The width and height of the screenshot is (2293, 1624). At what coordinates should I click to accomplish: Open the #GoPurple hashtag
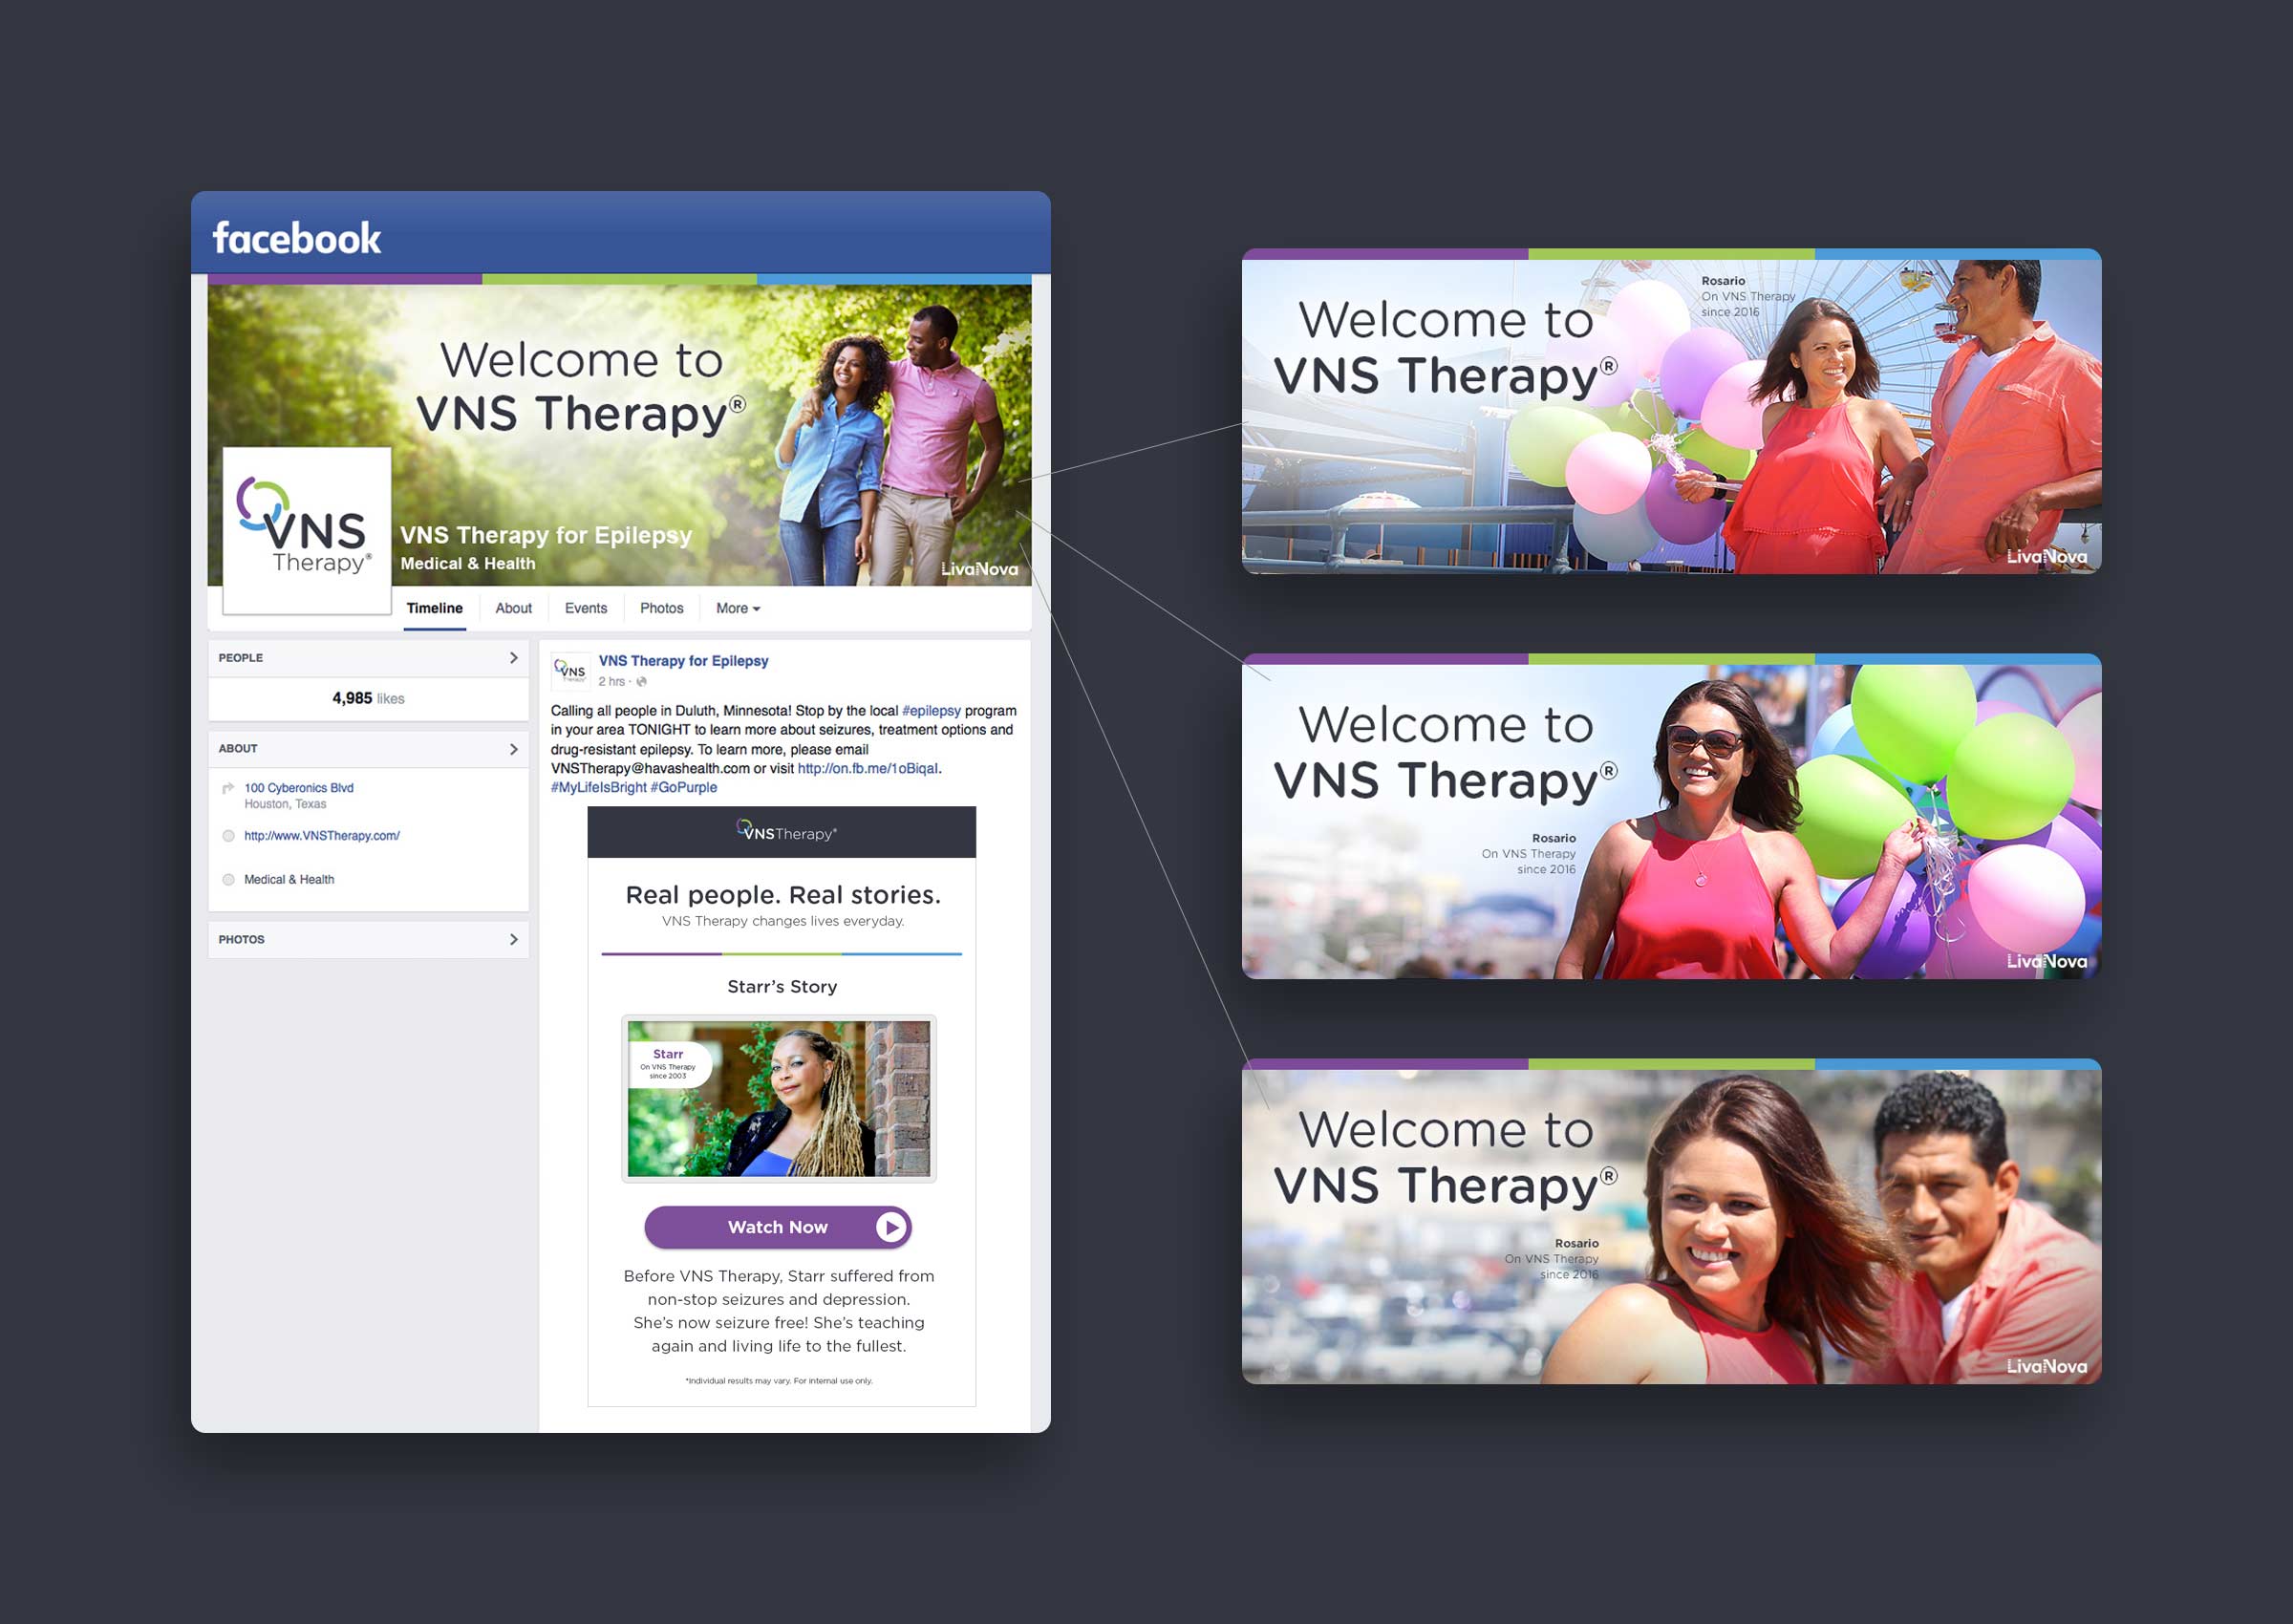coord(684,788)
